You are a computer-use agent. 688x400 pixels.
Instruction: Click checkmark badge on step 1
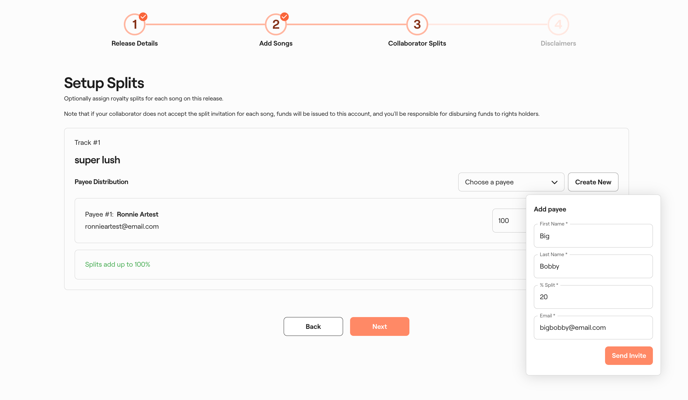(x=143, y=17)
